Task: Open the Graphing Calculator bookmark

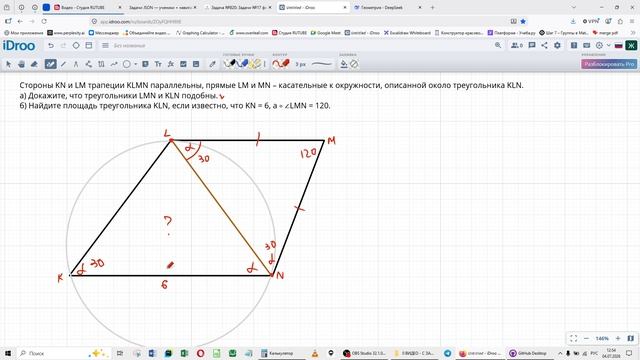Action: click(200, 33)
